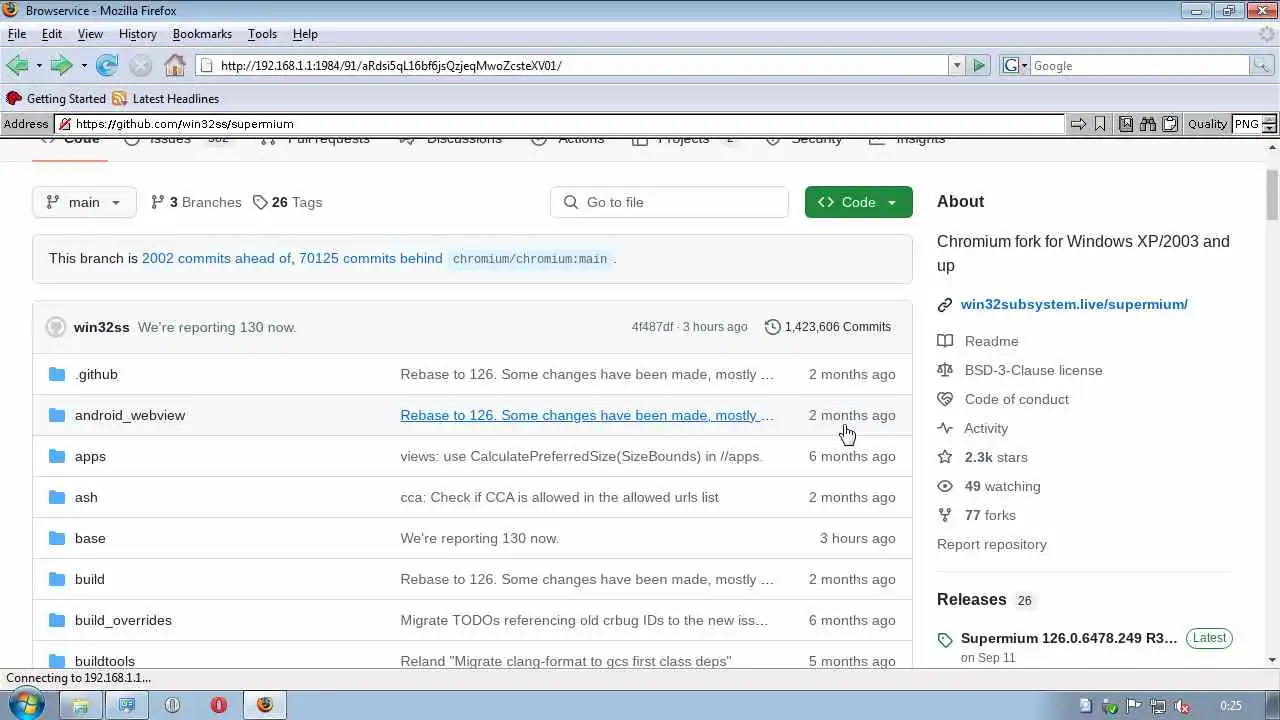Viewport: 1280px width, 720px height.
Task: Open the View menu
Action: [x=90, y=34]
